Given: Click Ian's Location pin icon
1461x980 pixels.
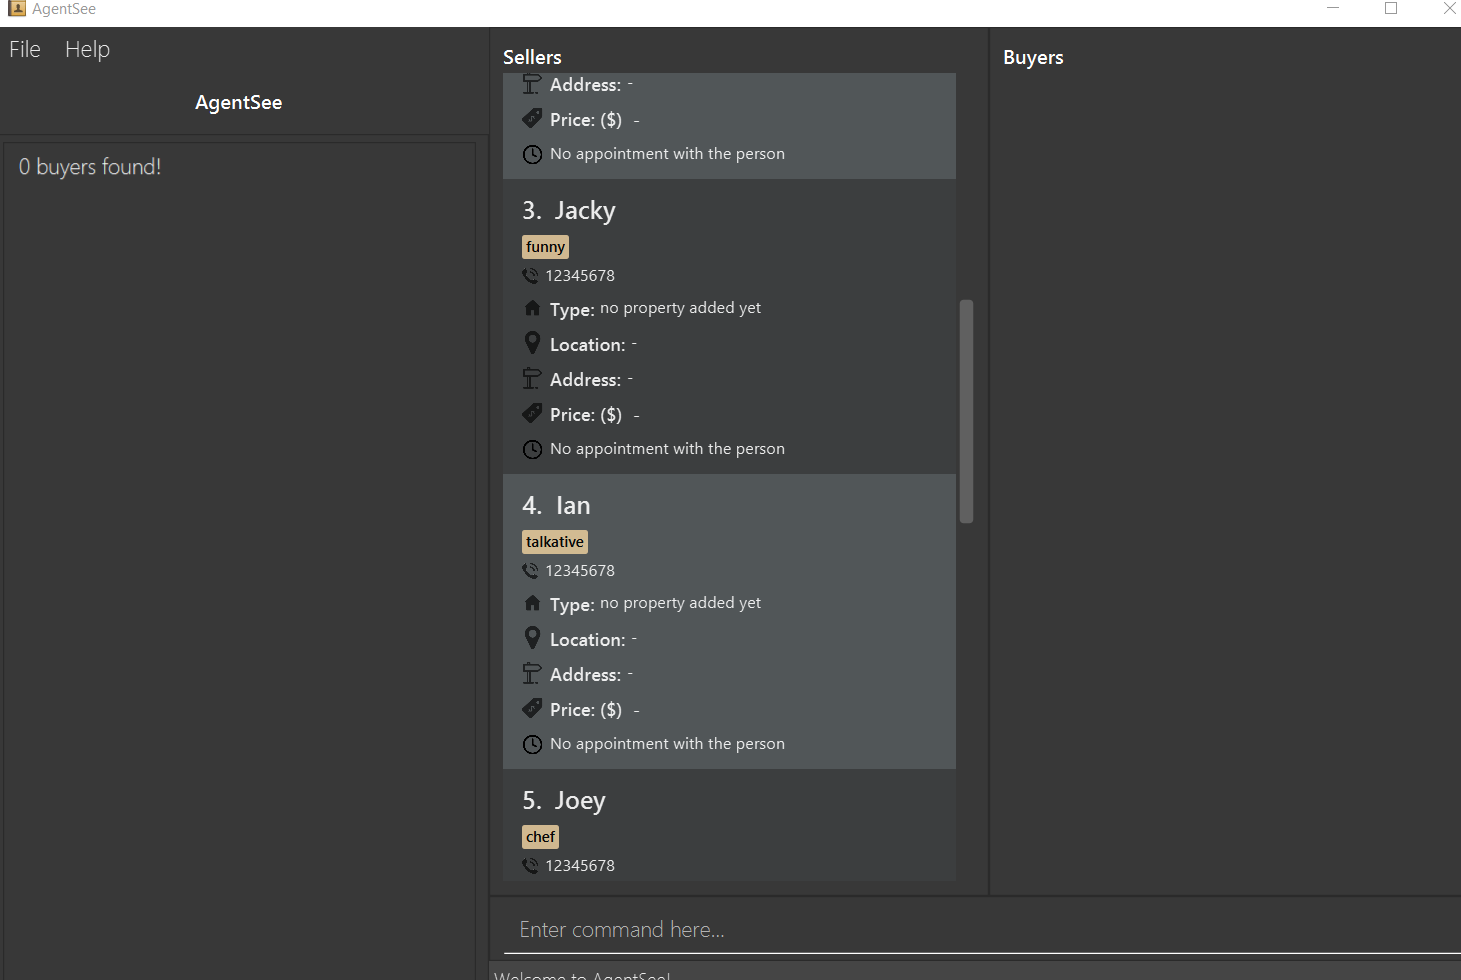Looking at the screenshot, I should [x=532, y=638].
